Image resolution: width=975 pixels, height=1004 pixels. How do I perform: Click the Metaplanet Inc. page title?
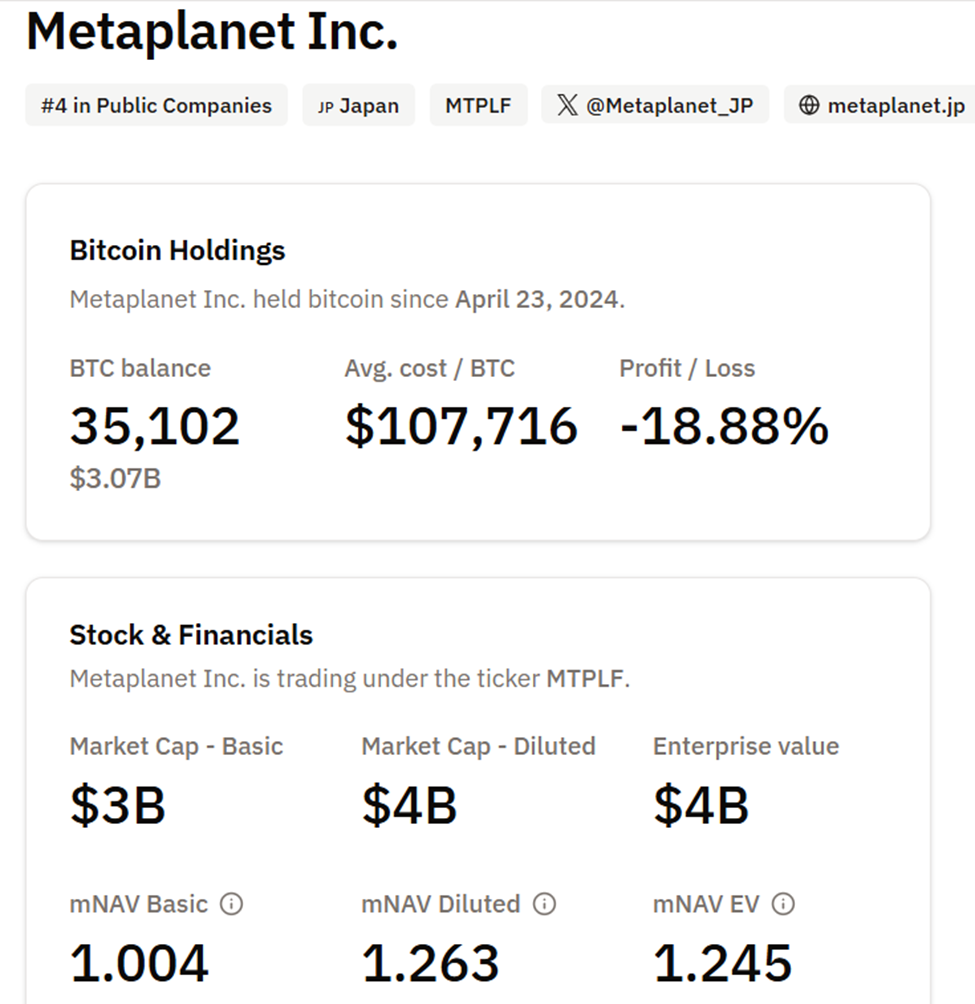coord(213,31)
